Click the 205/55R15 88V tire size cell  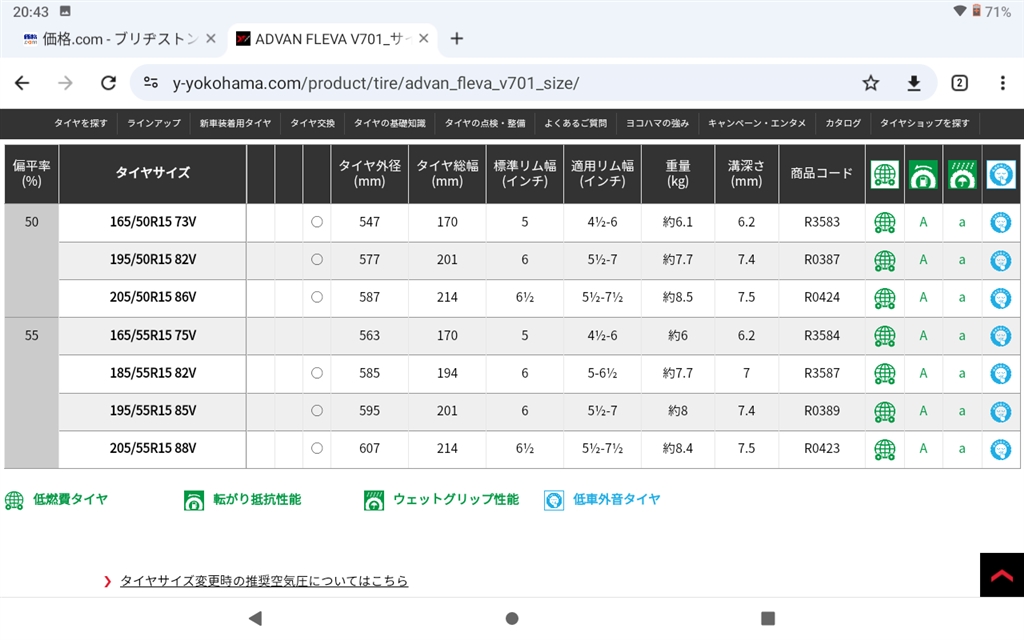[153, 449]
